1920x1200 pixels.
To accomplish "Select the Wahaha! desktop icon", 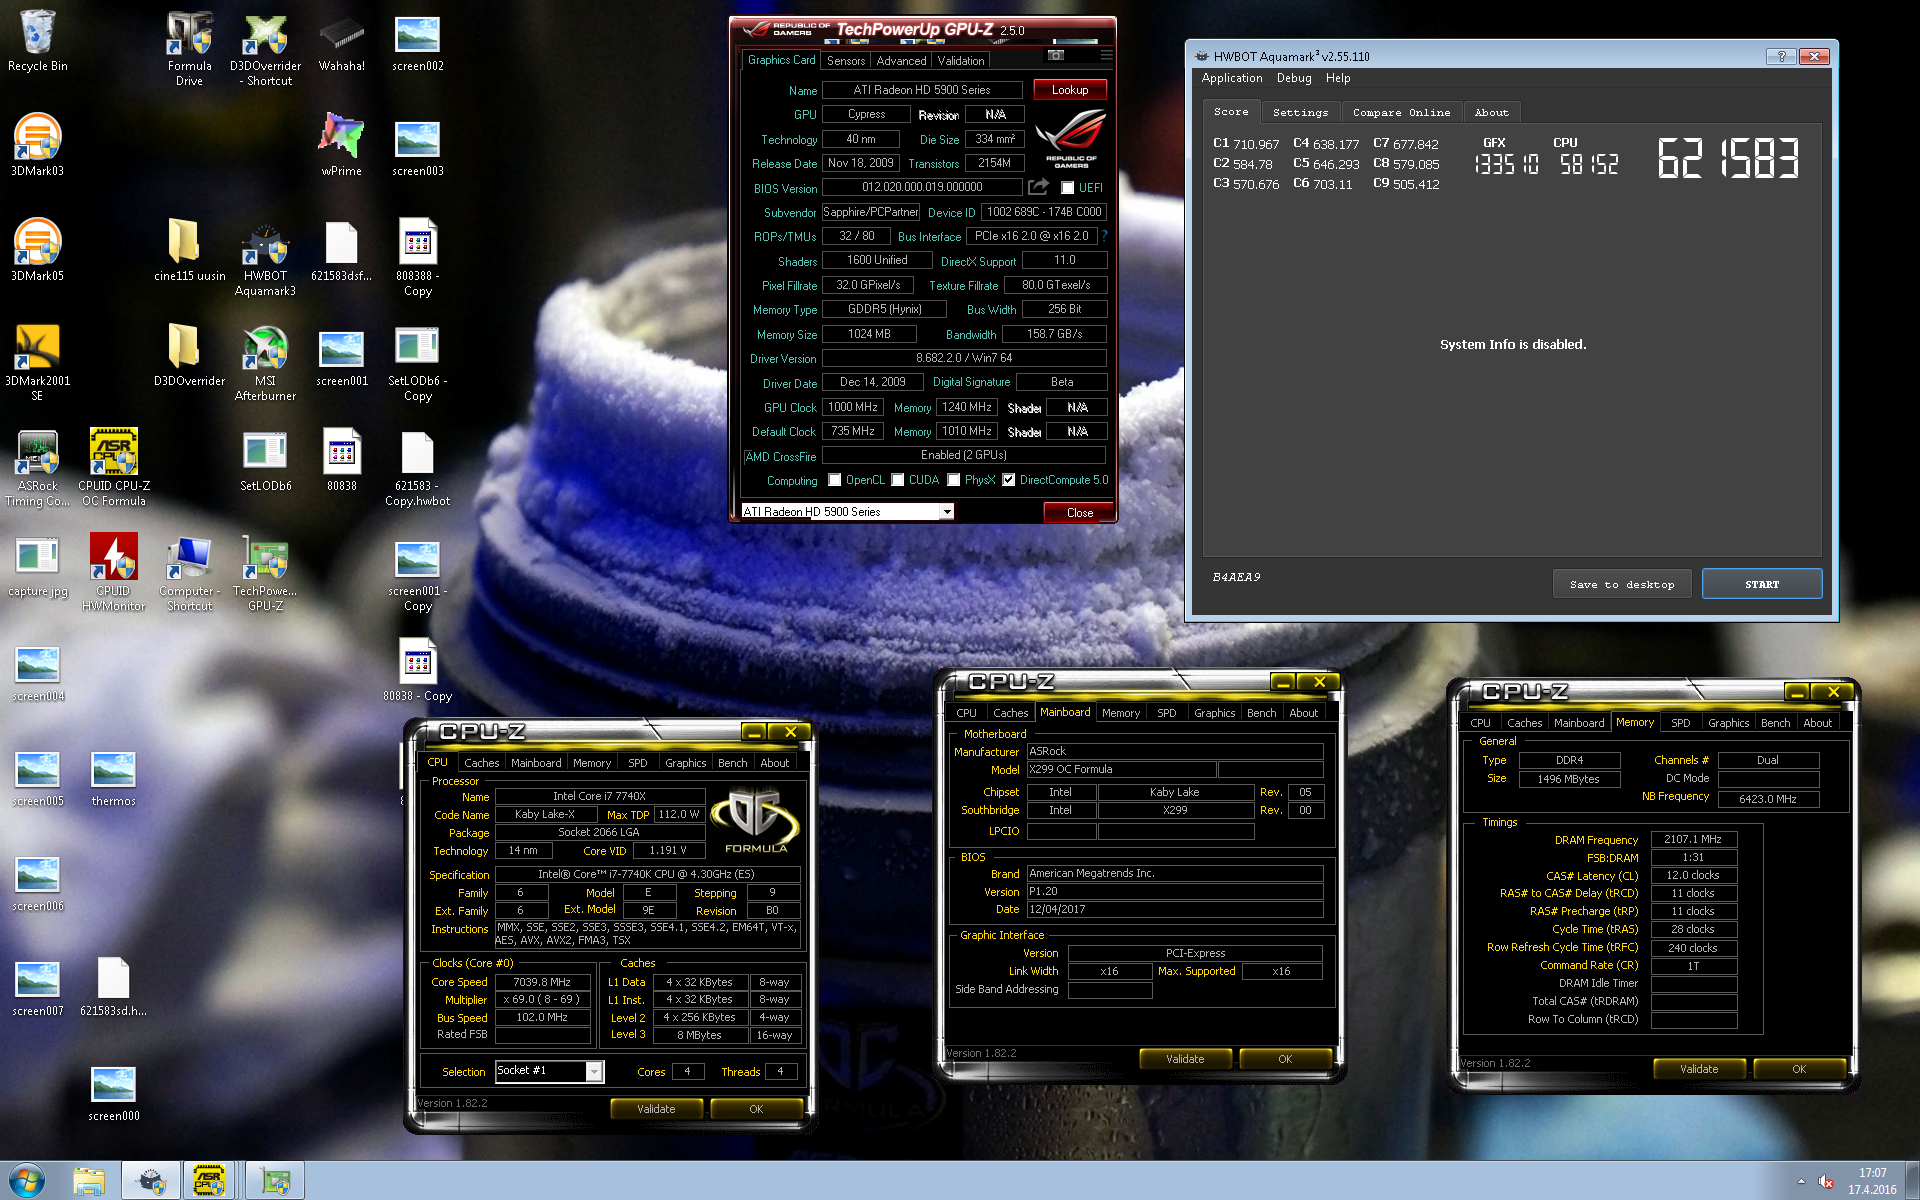I will (341, 41).
